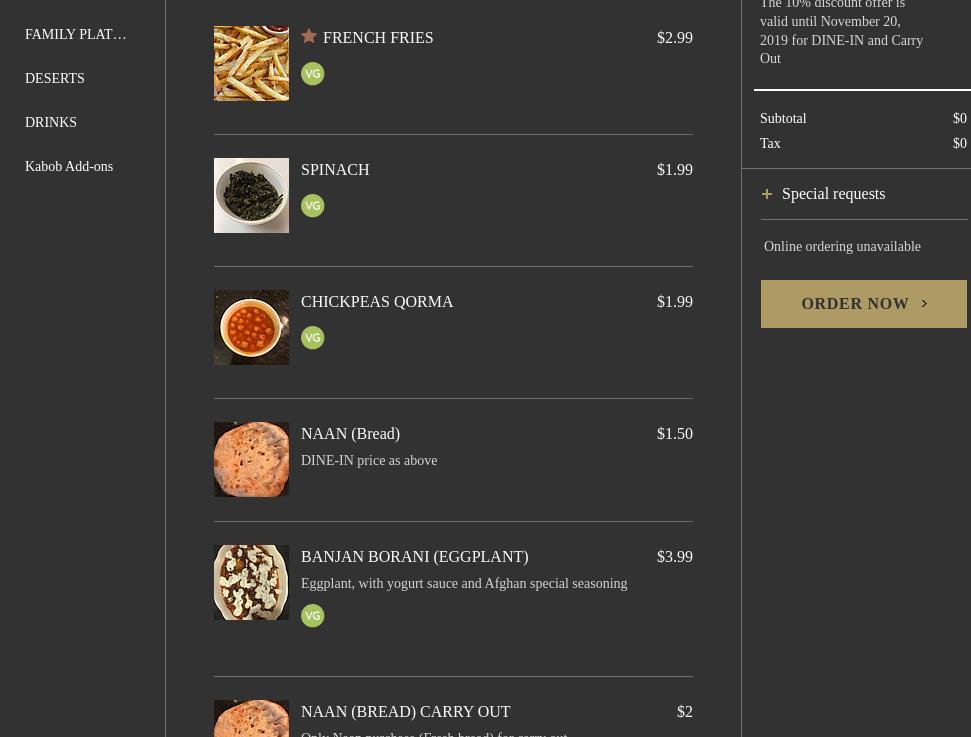Go to the Deserts category
The width and height of the screenshot is (971, 737).
pos(54,78)
